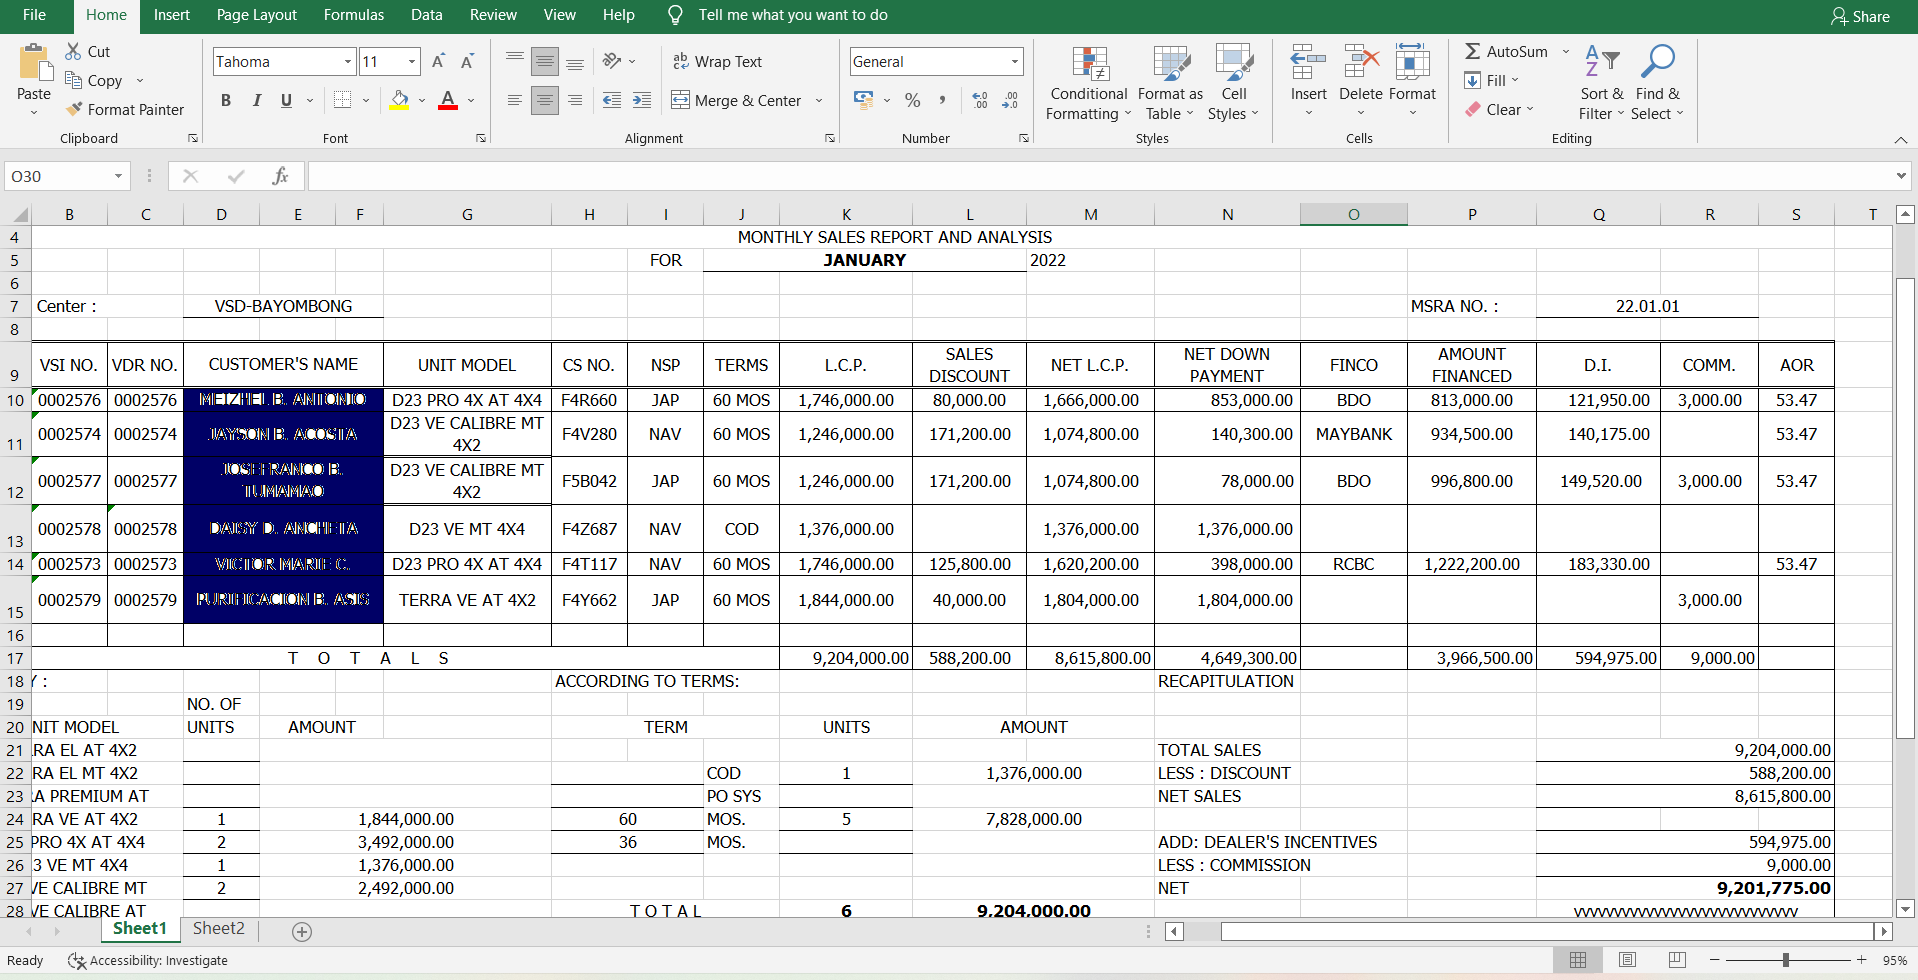Viewport: 1918px width, 980px height.
Task: Toggle Middle Align vertical alignment
Action: coord(545,62)
